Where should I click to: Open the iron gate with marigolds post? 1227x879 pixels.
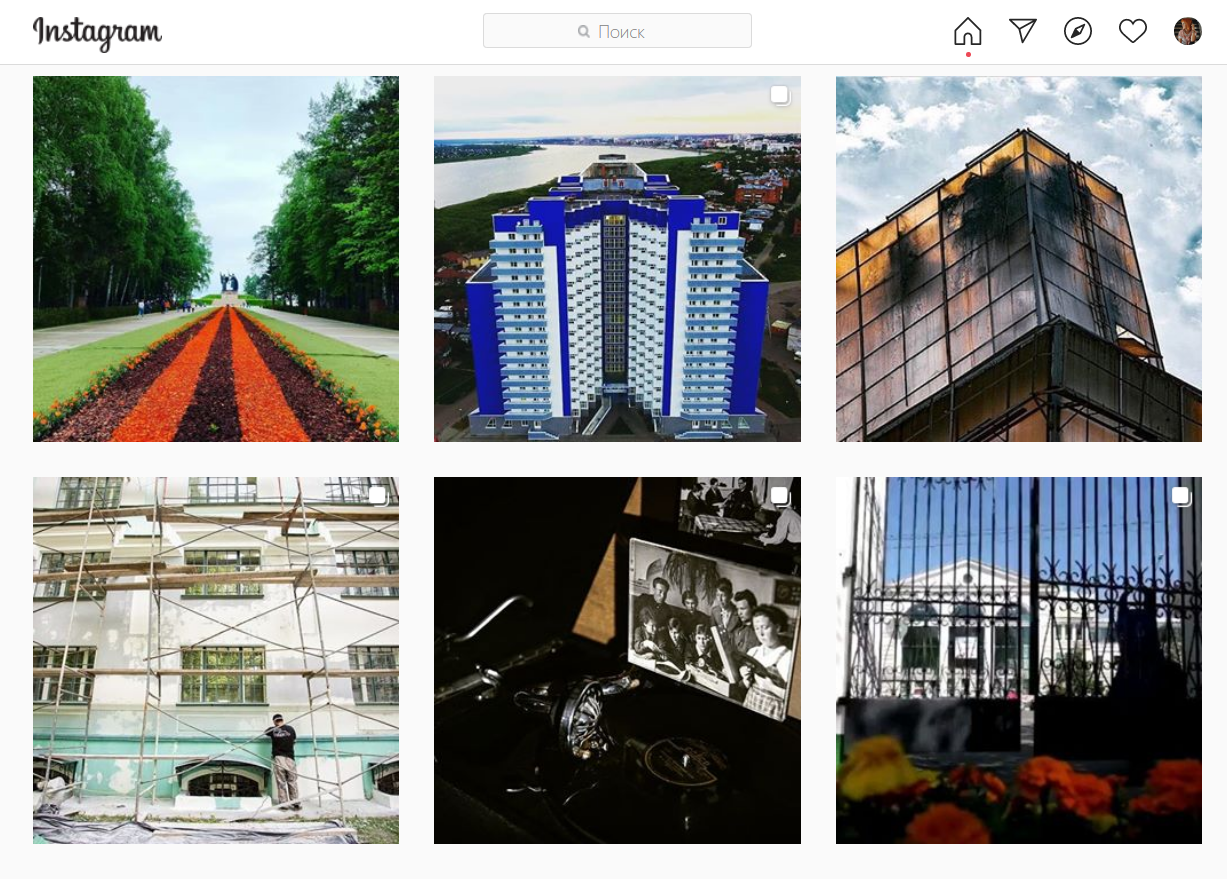tap(1019, 660)
